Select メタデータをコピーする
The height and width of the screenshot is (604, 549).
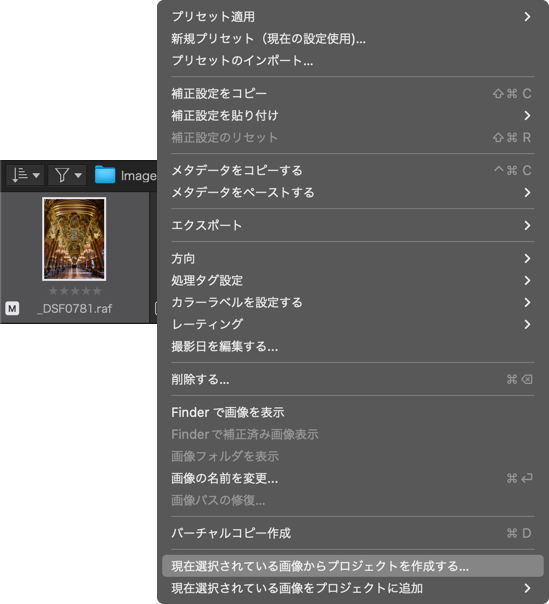tap(351, 170)
